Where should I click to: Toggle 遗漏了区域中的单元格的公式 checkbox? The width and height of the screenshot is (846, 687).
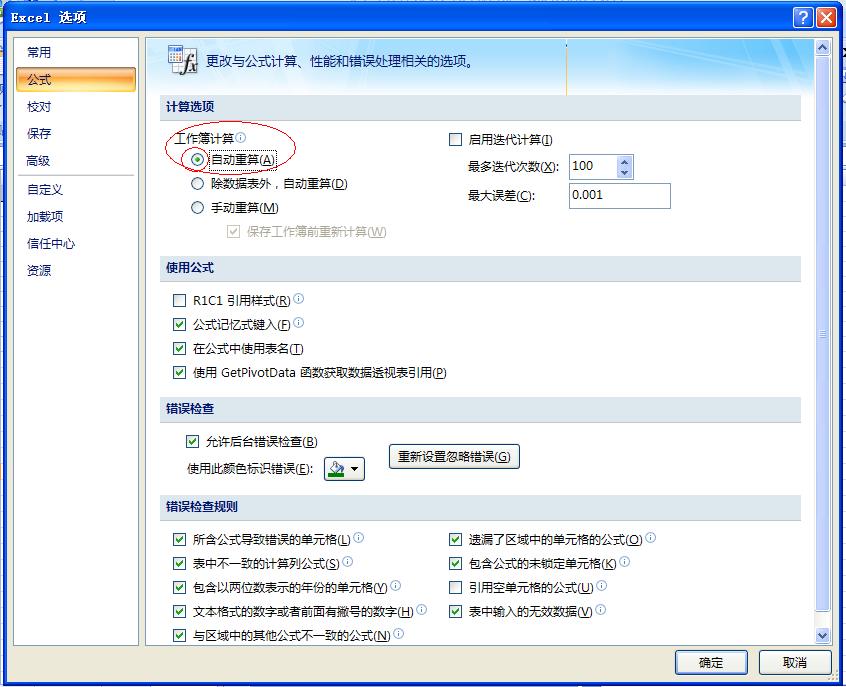click(455, 539)
